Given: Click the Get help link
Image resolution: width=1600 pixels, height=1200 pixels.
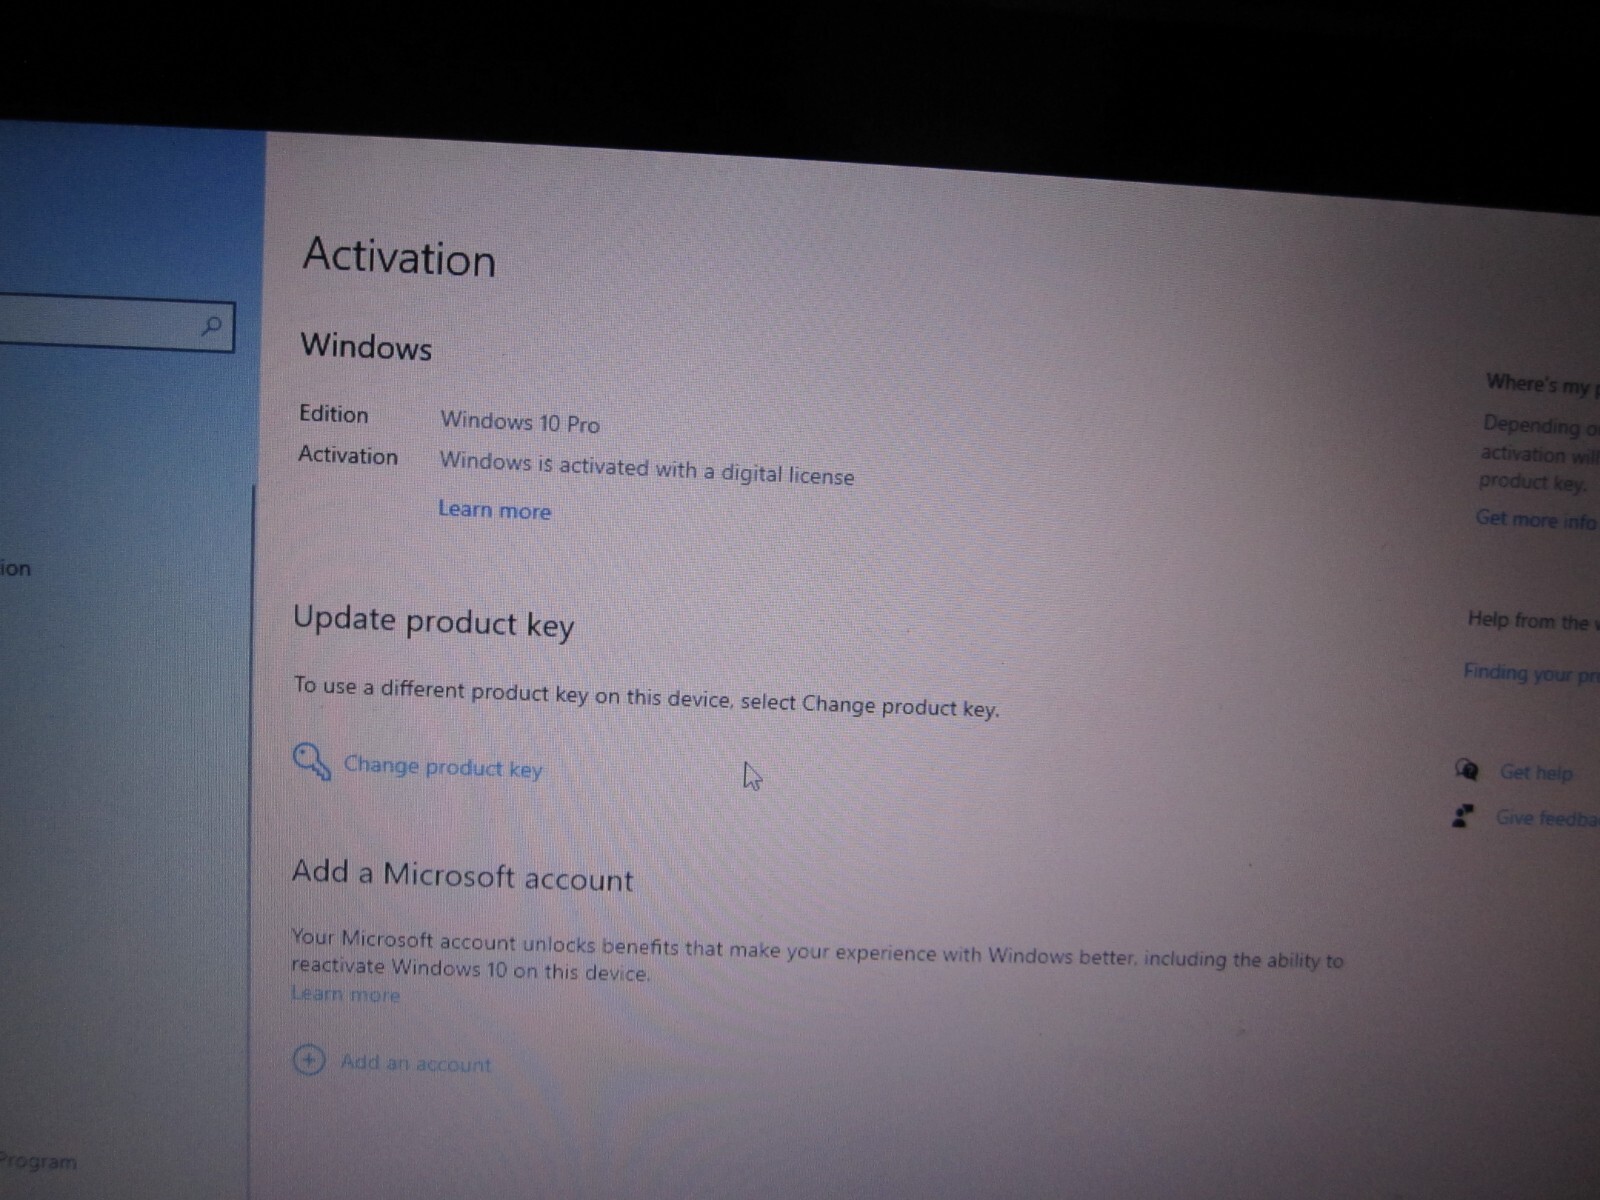Looking at the screenshot, I should click(x=1536, y=772).
